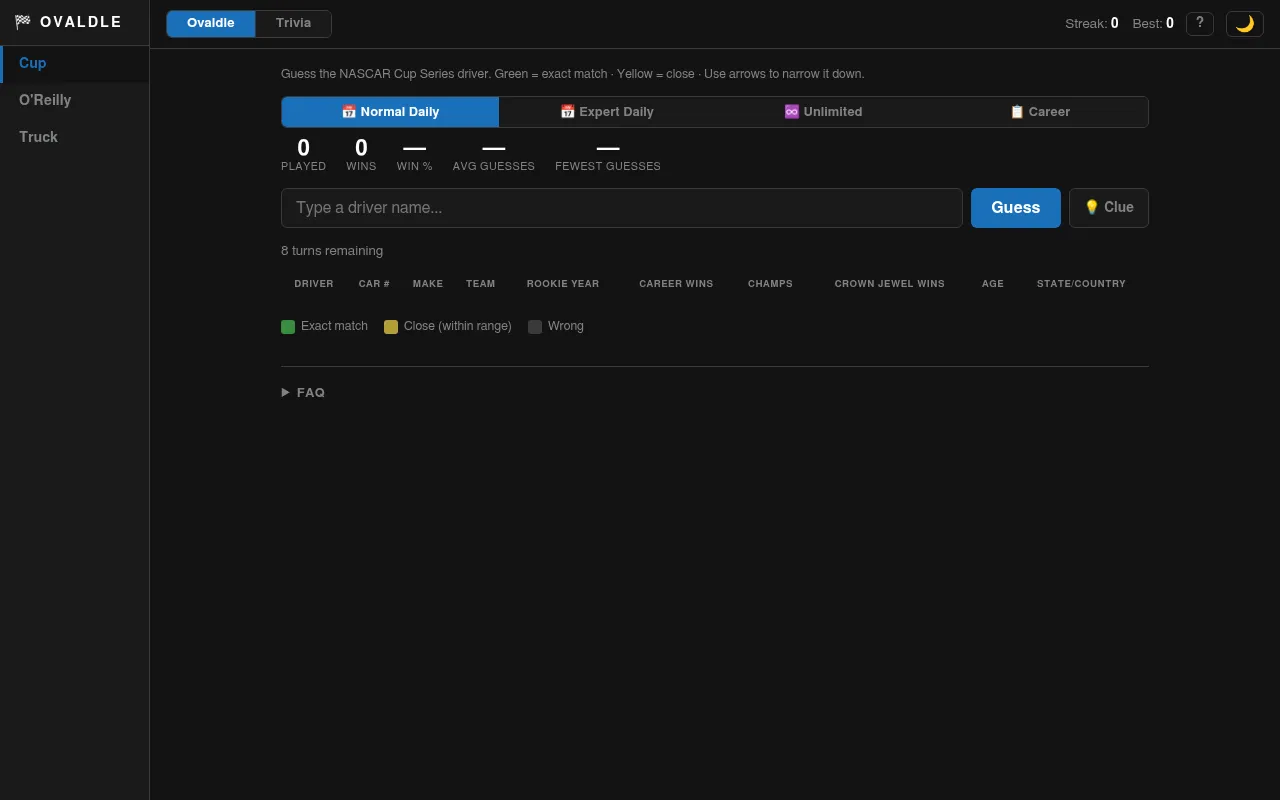
Task: Select the Normal Daily tab
Action: [390, 112]
